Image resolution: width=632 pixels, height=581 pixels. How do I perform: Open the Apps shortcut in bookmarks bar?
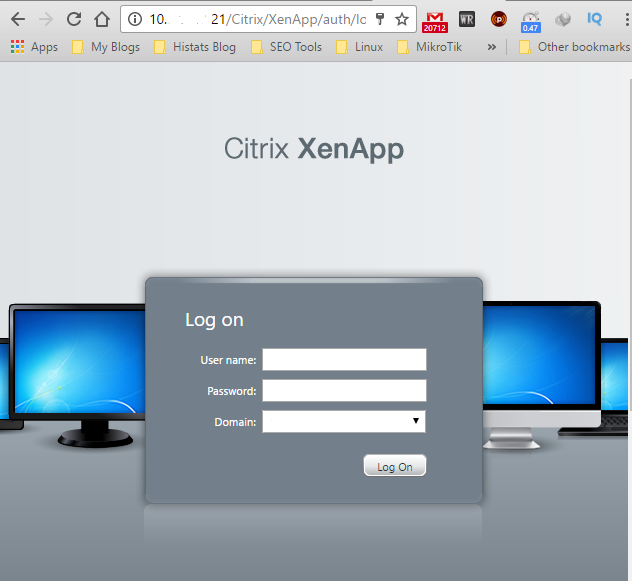point(34,47)
